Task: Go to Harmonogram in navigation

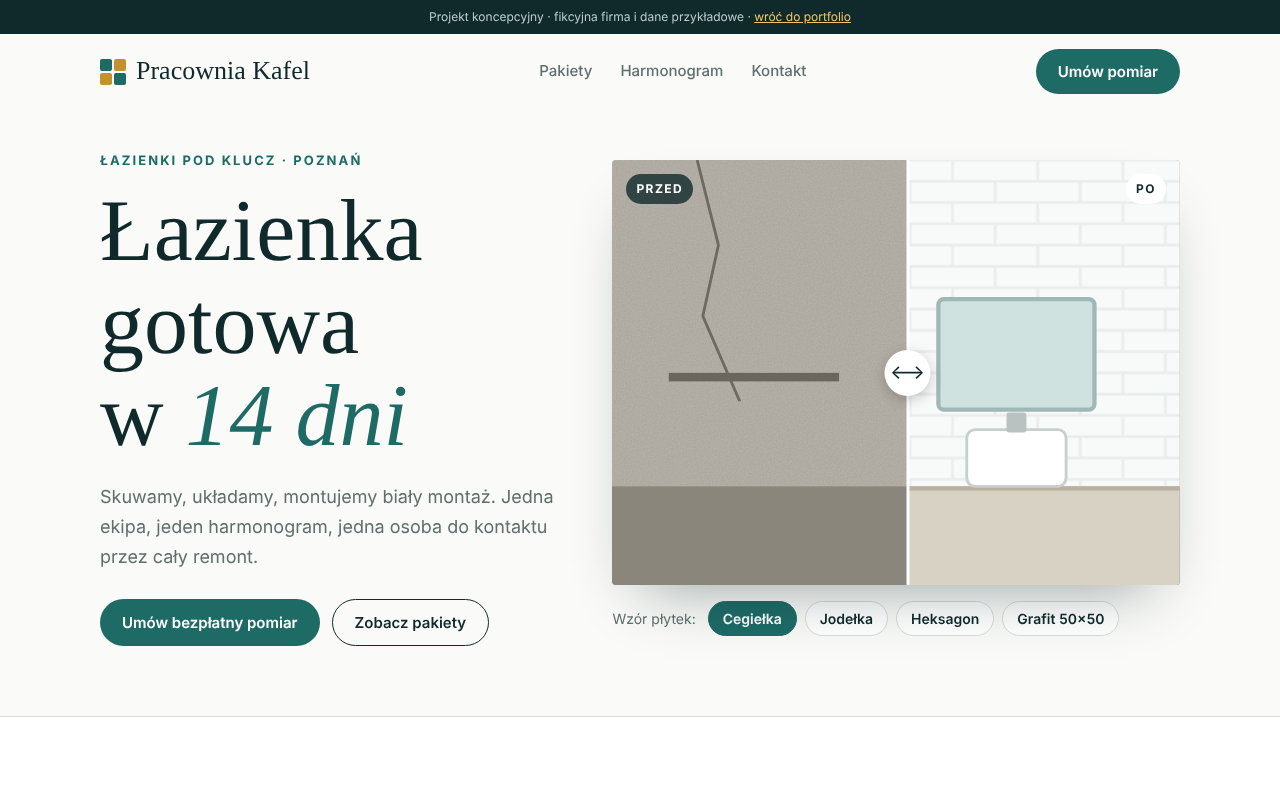Action: click(672, 71)
